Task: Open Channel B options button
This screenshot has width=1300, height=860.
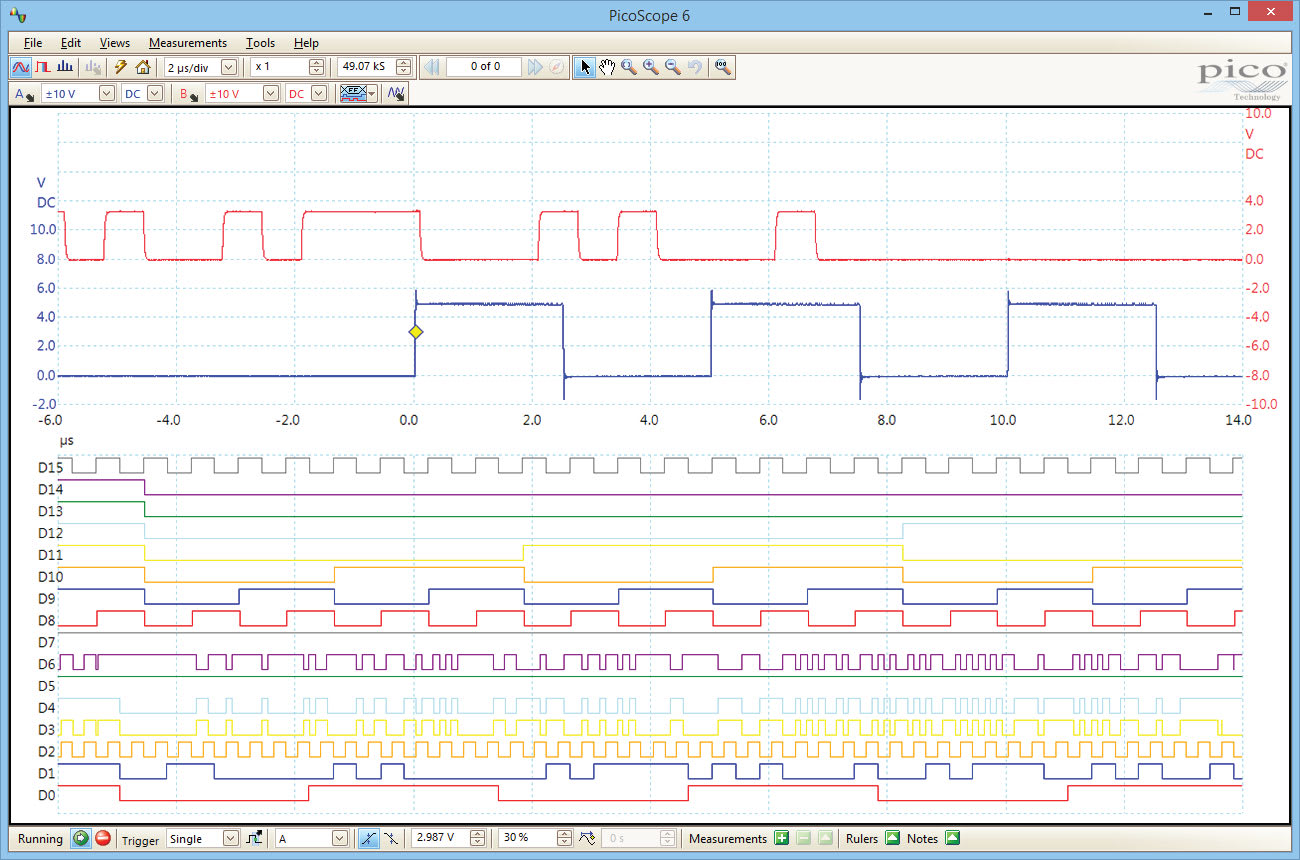Action: [x=188, y=93]
